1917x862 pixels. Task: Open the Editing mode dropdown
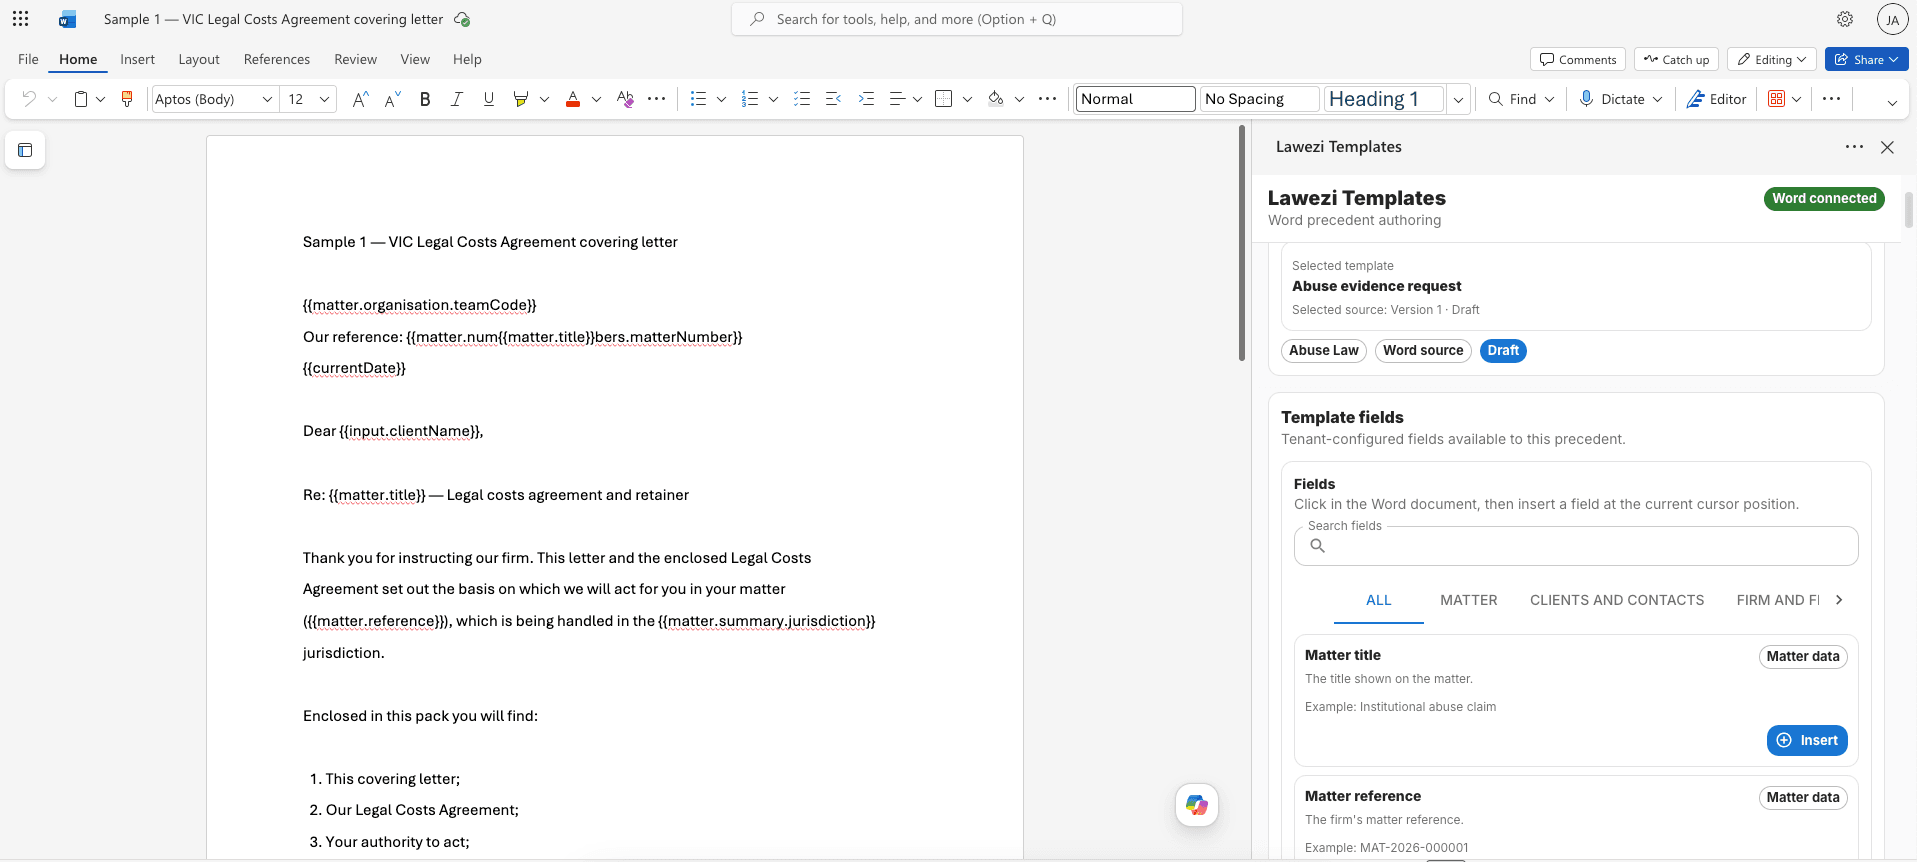pyautogui.click(x=1772, y=59)
